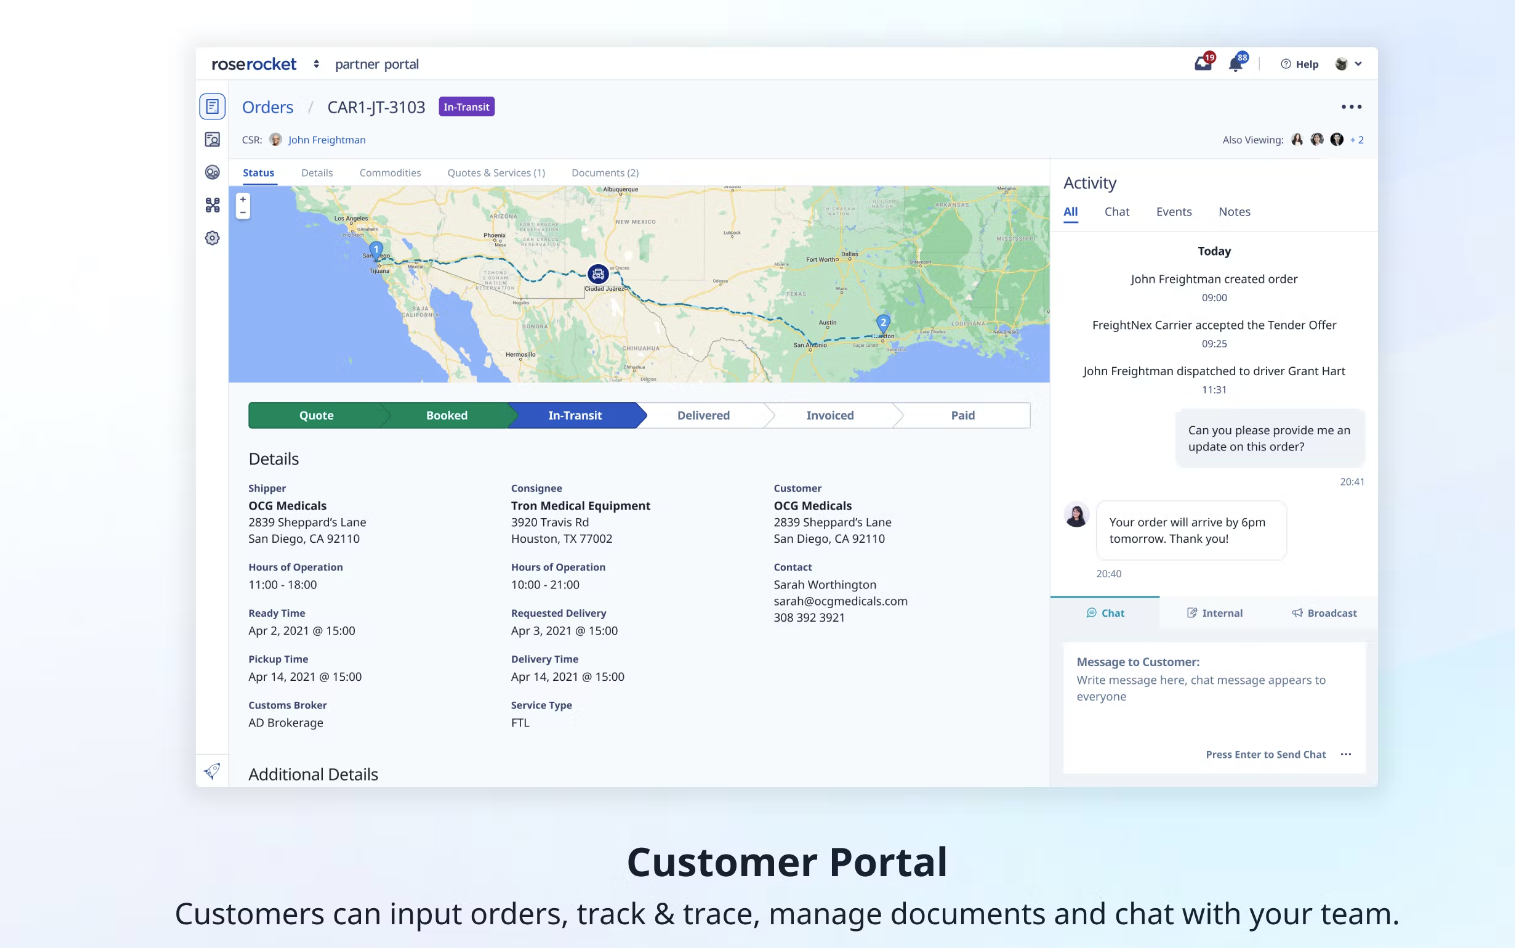
Task: Open the roserocket portal switcher arrows
Action: click(316, 64)
